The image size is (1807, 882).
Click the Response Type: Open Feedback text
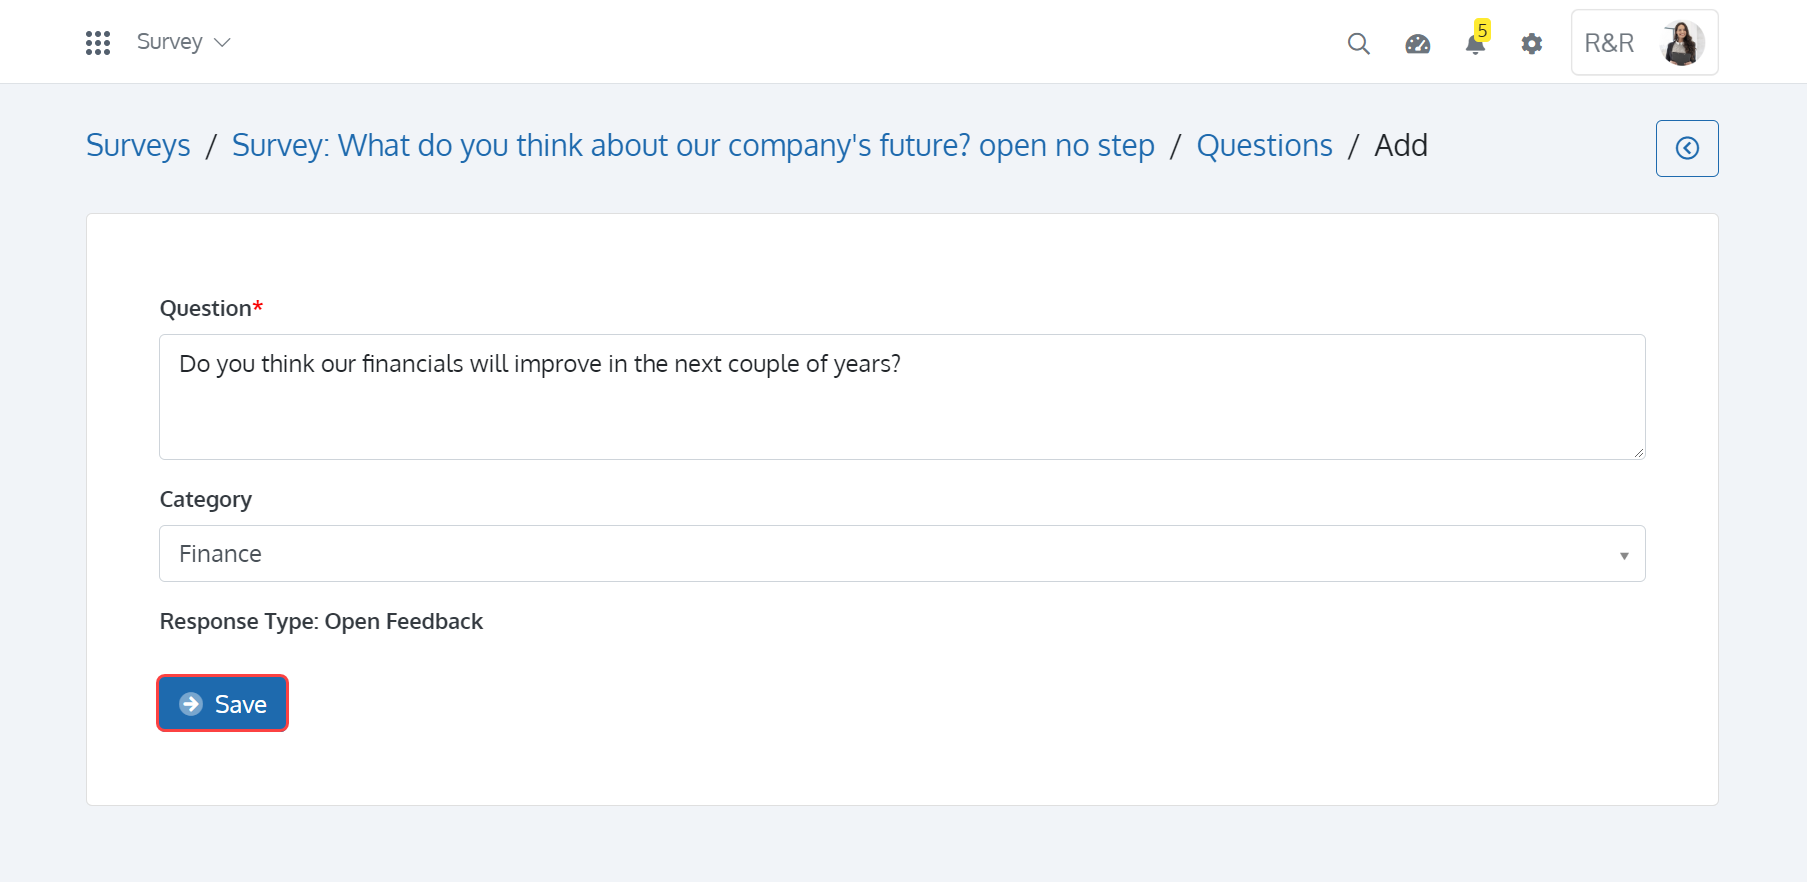(x=321, y=622)
